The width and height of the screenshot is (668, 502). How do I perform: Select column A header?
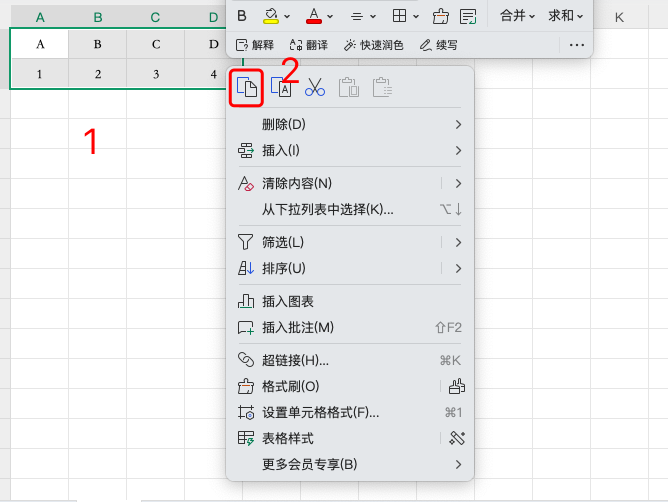[40, 17]
